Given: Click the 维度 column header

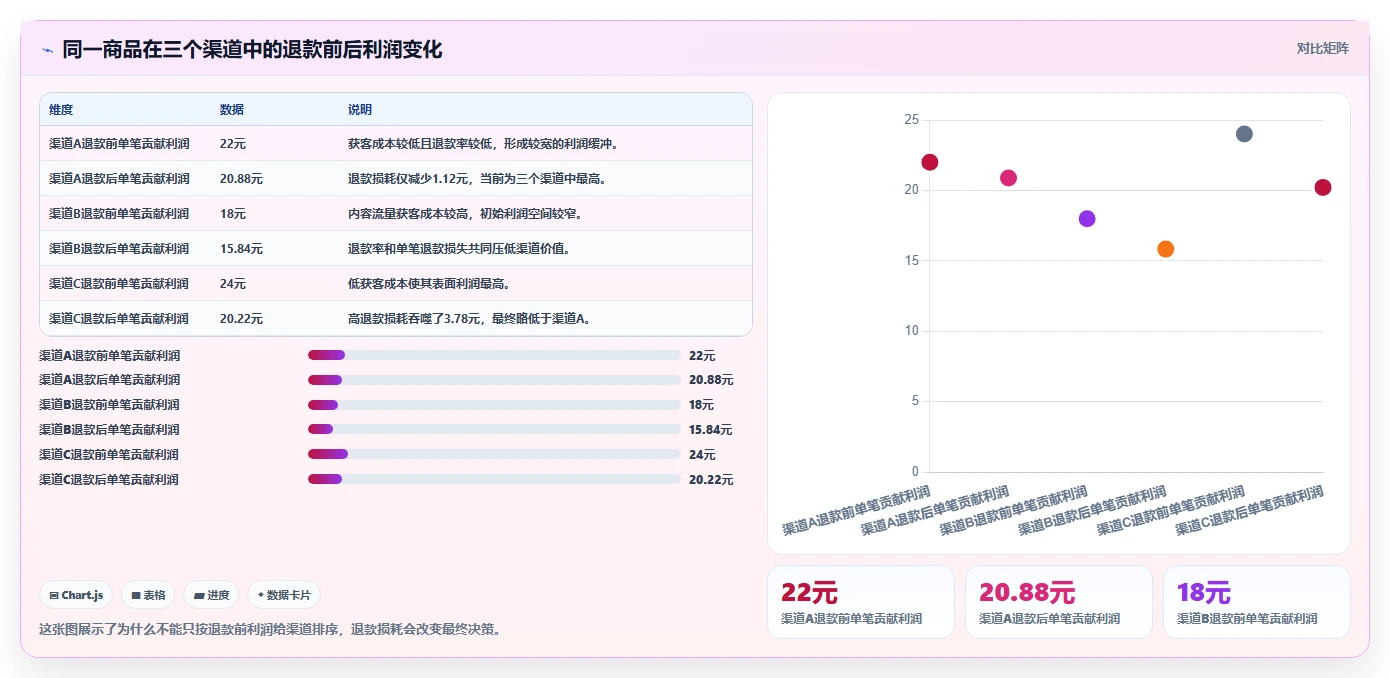Looking at the screenshot, I should click(x=61, y=110).
